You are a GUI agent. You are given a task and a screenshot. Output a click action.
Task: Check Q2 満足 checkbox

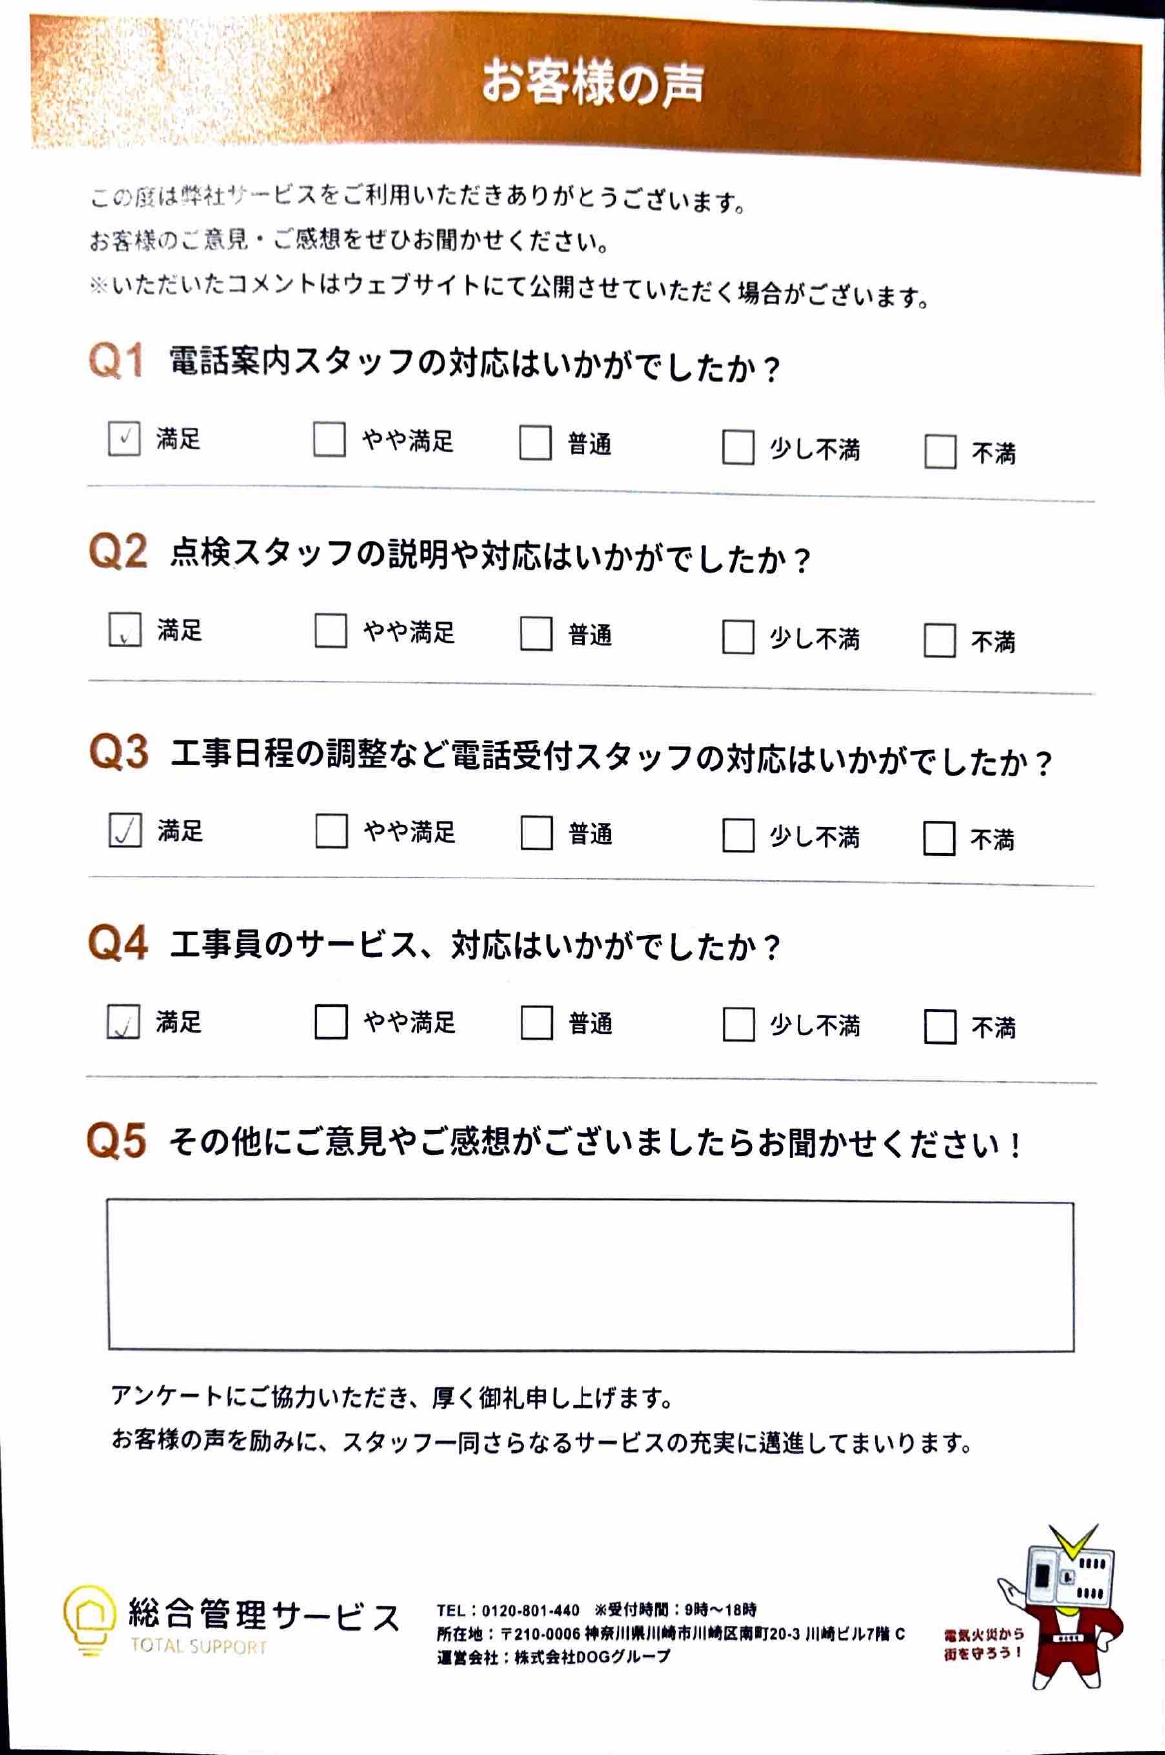point(124,630)
